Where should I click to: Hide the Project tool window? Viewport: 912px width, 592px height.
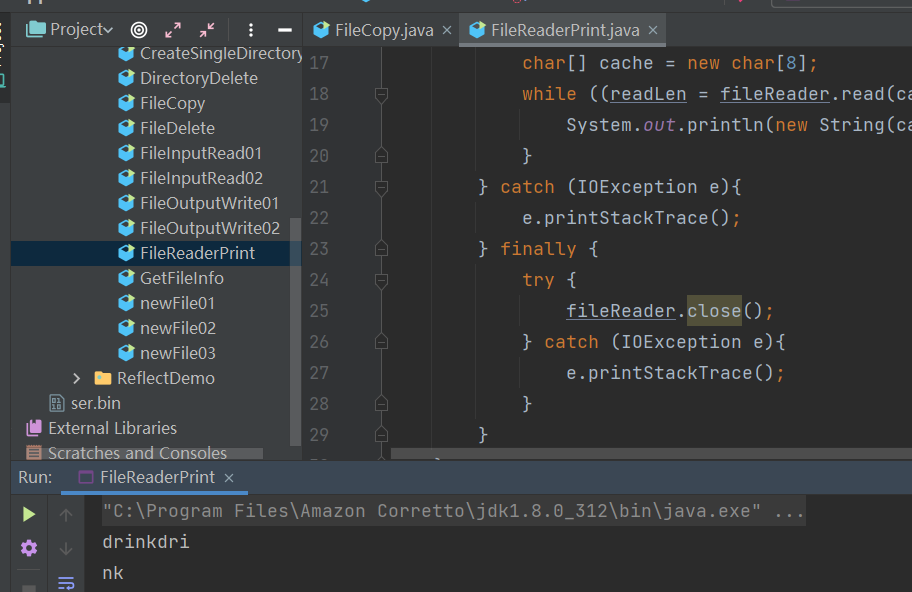coord(285,30)
